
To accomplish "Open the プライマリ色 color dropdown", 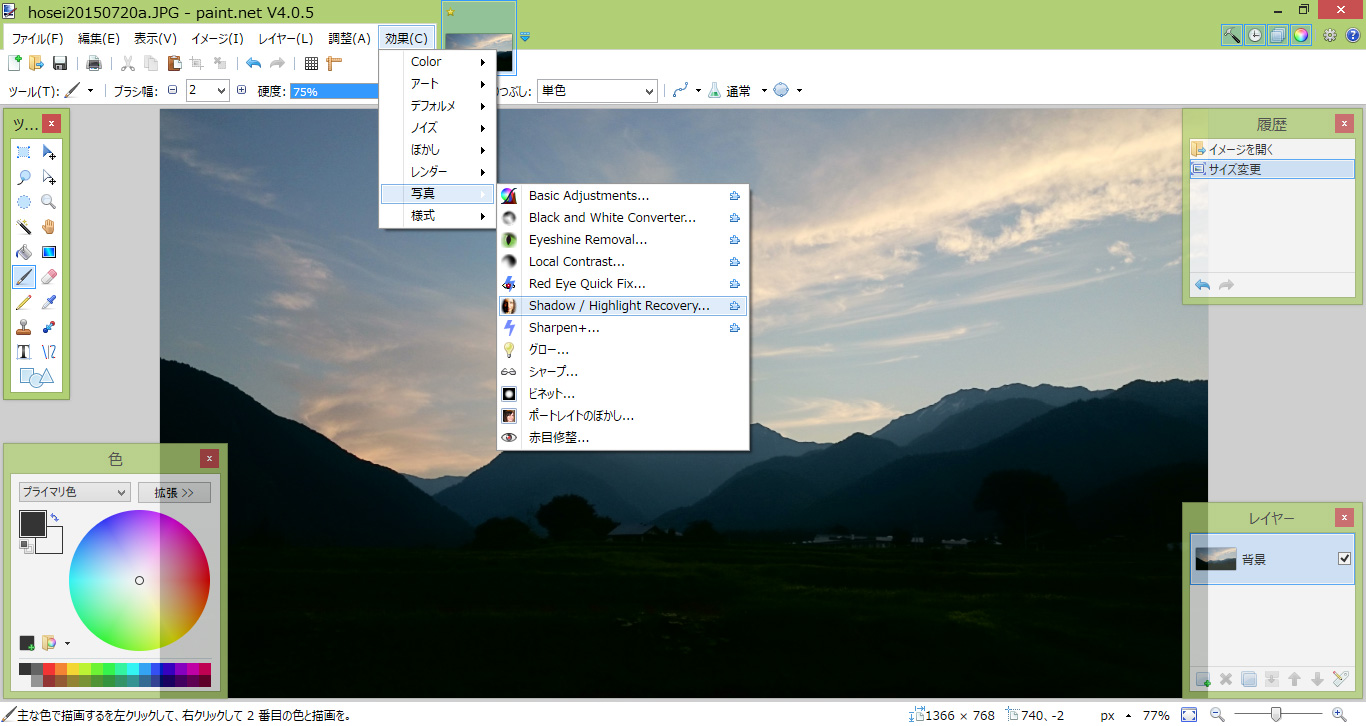I will pyautogui.click(x=74, y=492).
